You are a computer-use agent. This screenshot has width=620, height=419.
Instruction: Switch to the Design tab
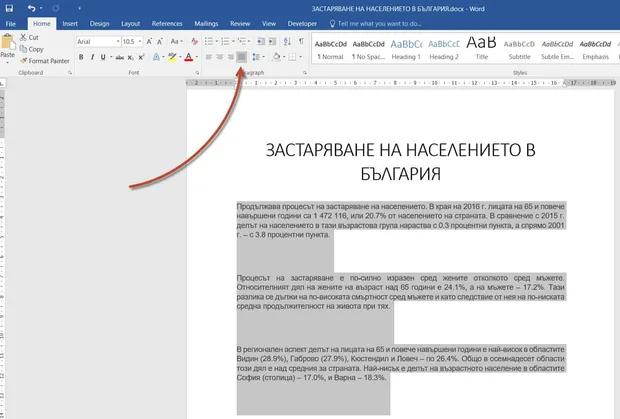coord(99,24)
